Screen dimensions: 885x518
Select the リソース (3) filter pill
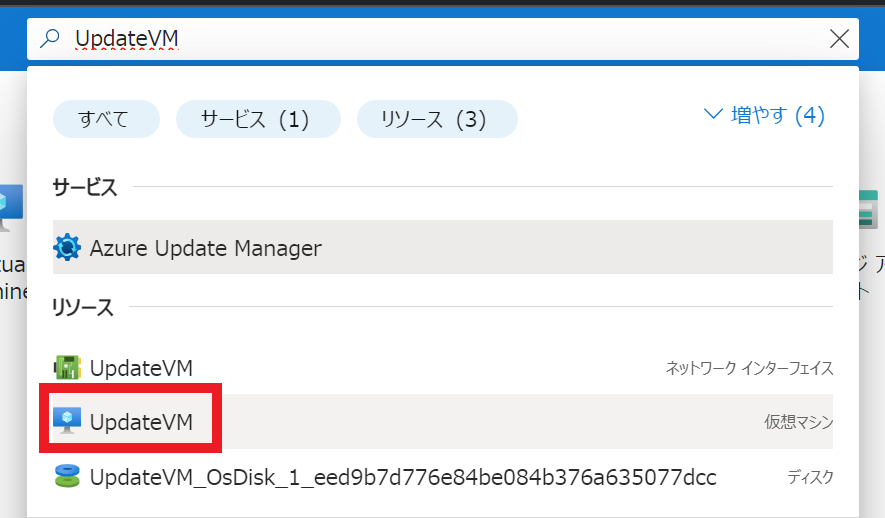click(x=437, y=119)
